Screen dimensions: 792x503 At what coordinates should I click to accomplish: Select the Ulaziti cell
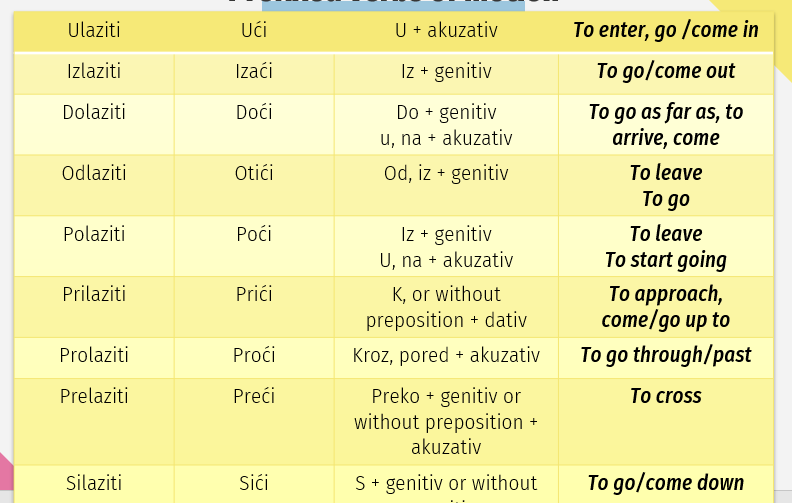pyautogui.click(x=94, y=31)
